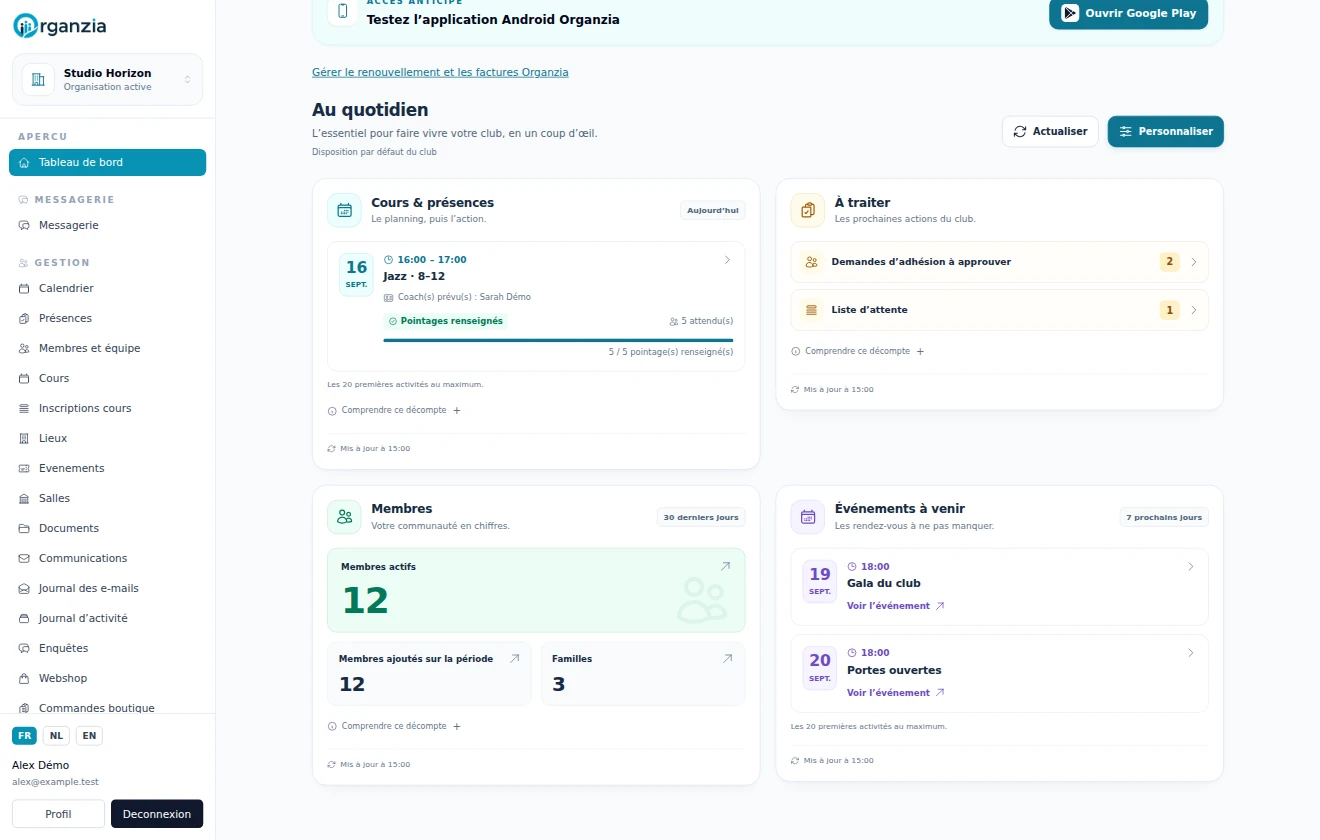Click the Organzia logo icon
Screen dimensions: 1320x840
(24, 27)
